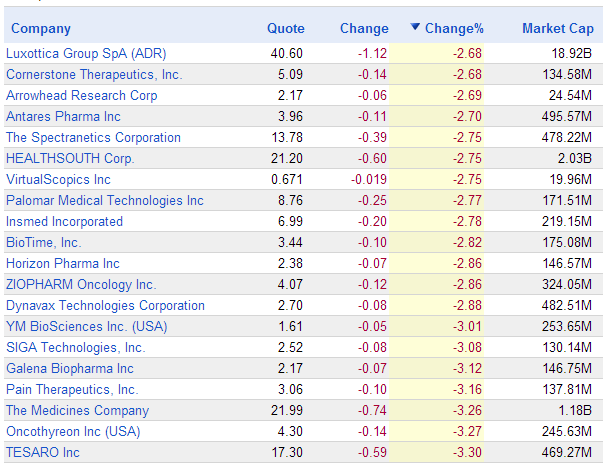Select YM BioSciences change percent -3.01

[467, 326]
